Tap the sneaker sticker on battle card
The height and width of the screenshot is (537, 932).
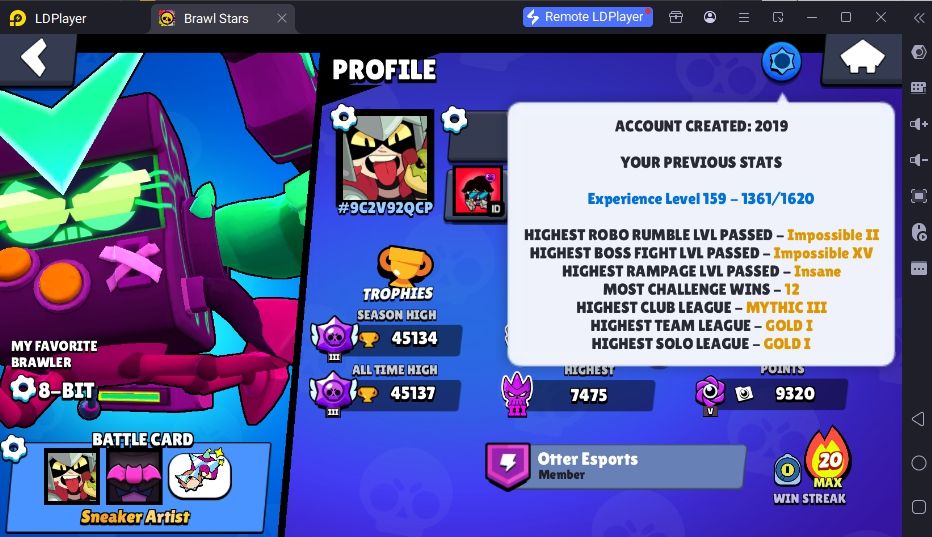(200, 474)
